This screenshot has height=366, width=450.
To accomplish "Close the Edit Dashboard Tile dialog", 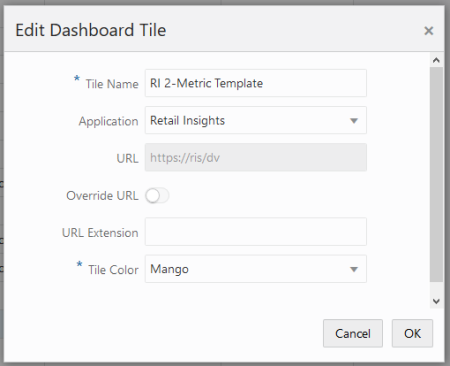I will pyautogui.click(x=428, y=31).
